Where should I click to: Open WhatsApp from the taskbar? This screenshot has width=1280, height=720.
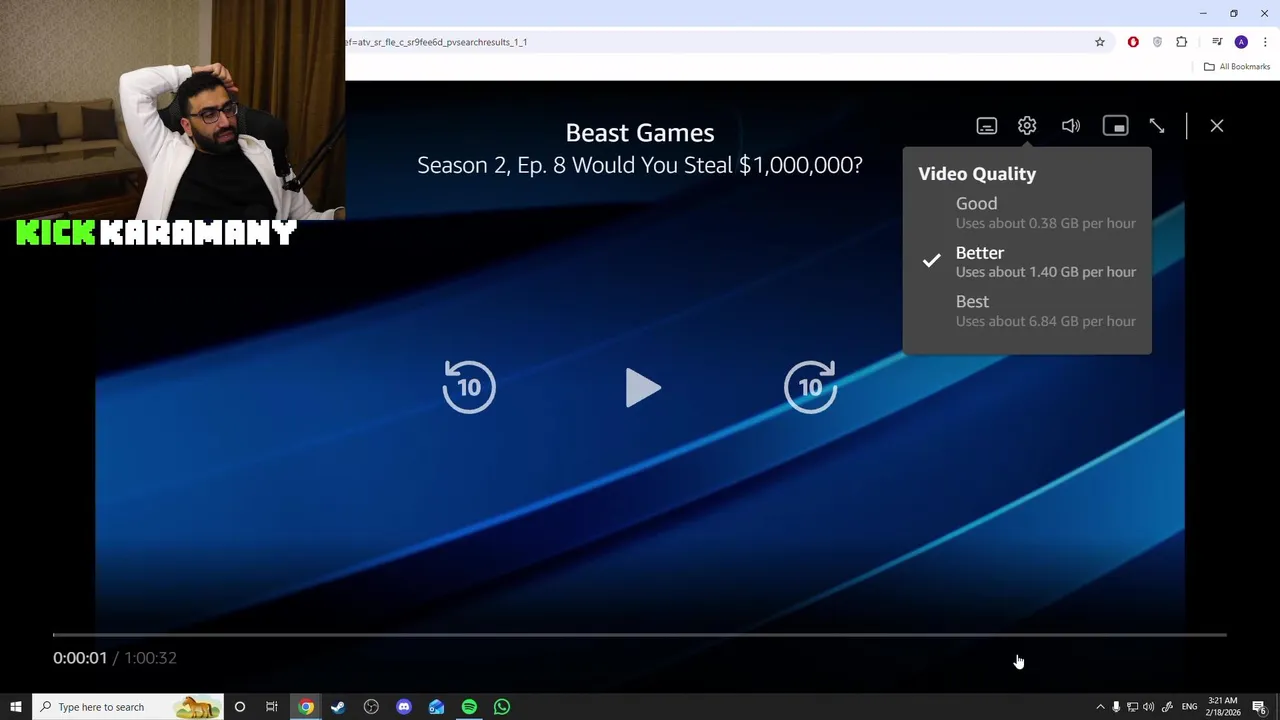502,707
